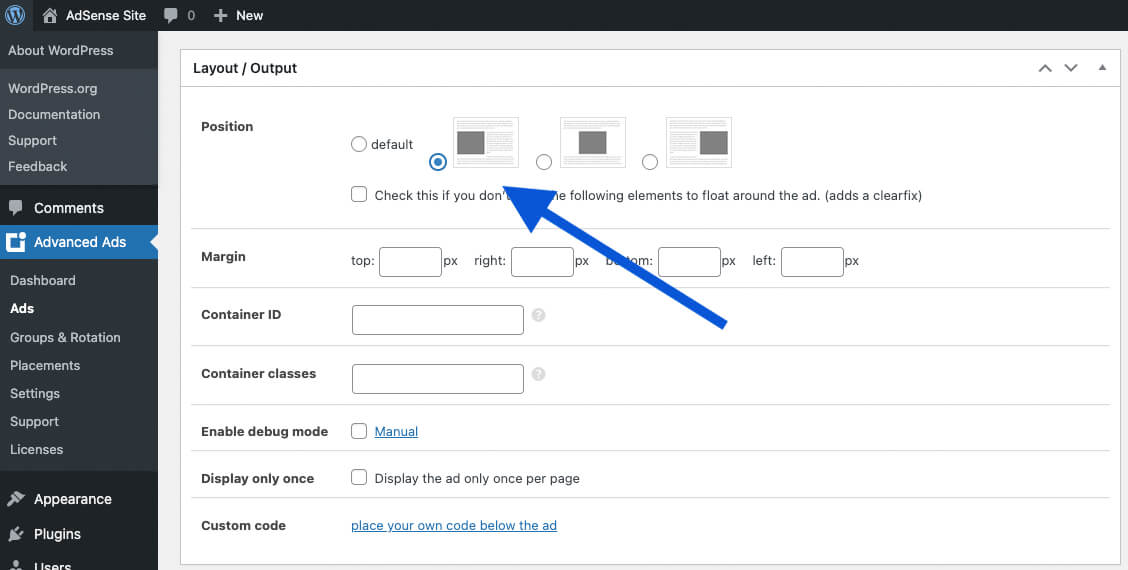Viewport: 1128px width, 570px height.
Task: Click place your own code below the ad
Action: coord(453,525)
